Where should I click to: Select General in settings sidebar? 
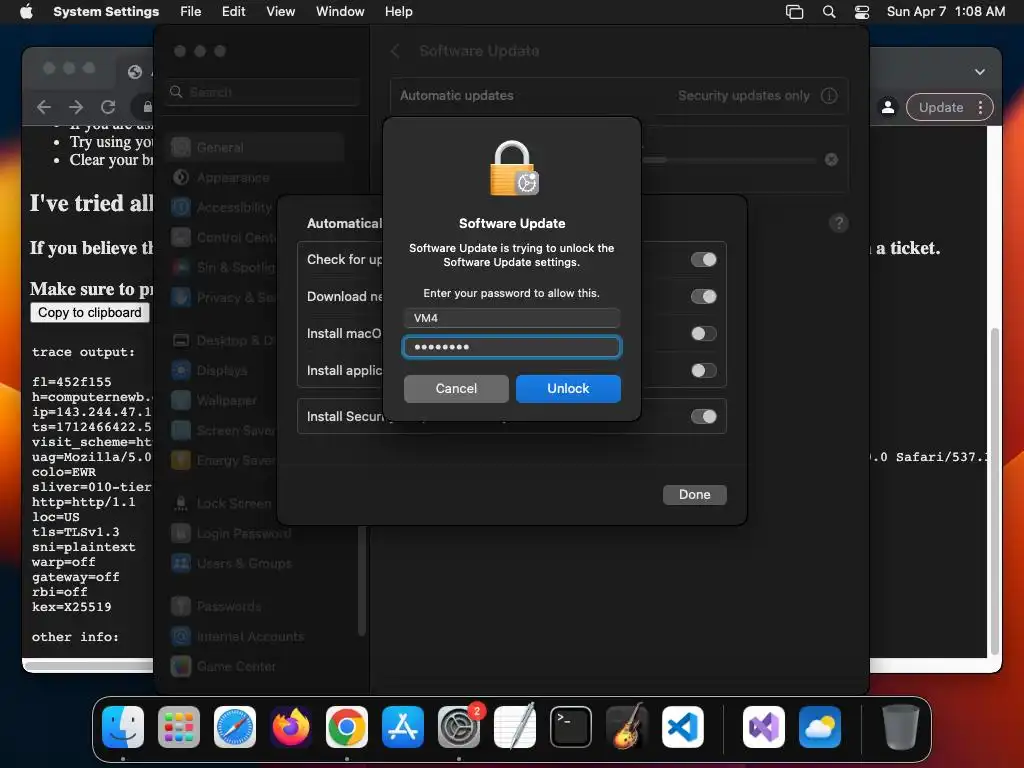click(x=255, y=148)
